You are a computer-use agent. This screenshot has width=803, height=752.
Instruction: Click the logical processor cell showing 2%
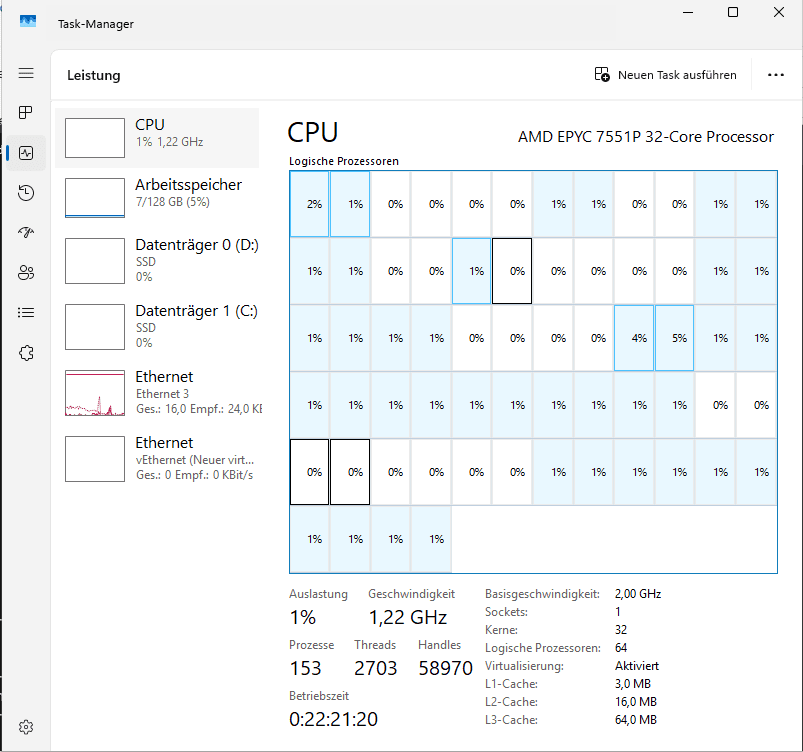coord(309,204)
